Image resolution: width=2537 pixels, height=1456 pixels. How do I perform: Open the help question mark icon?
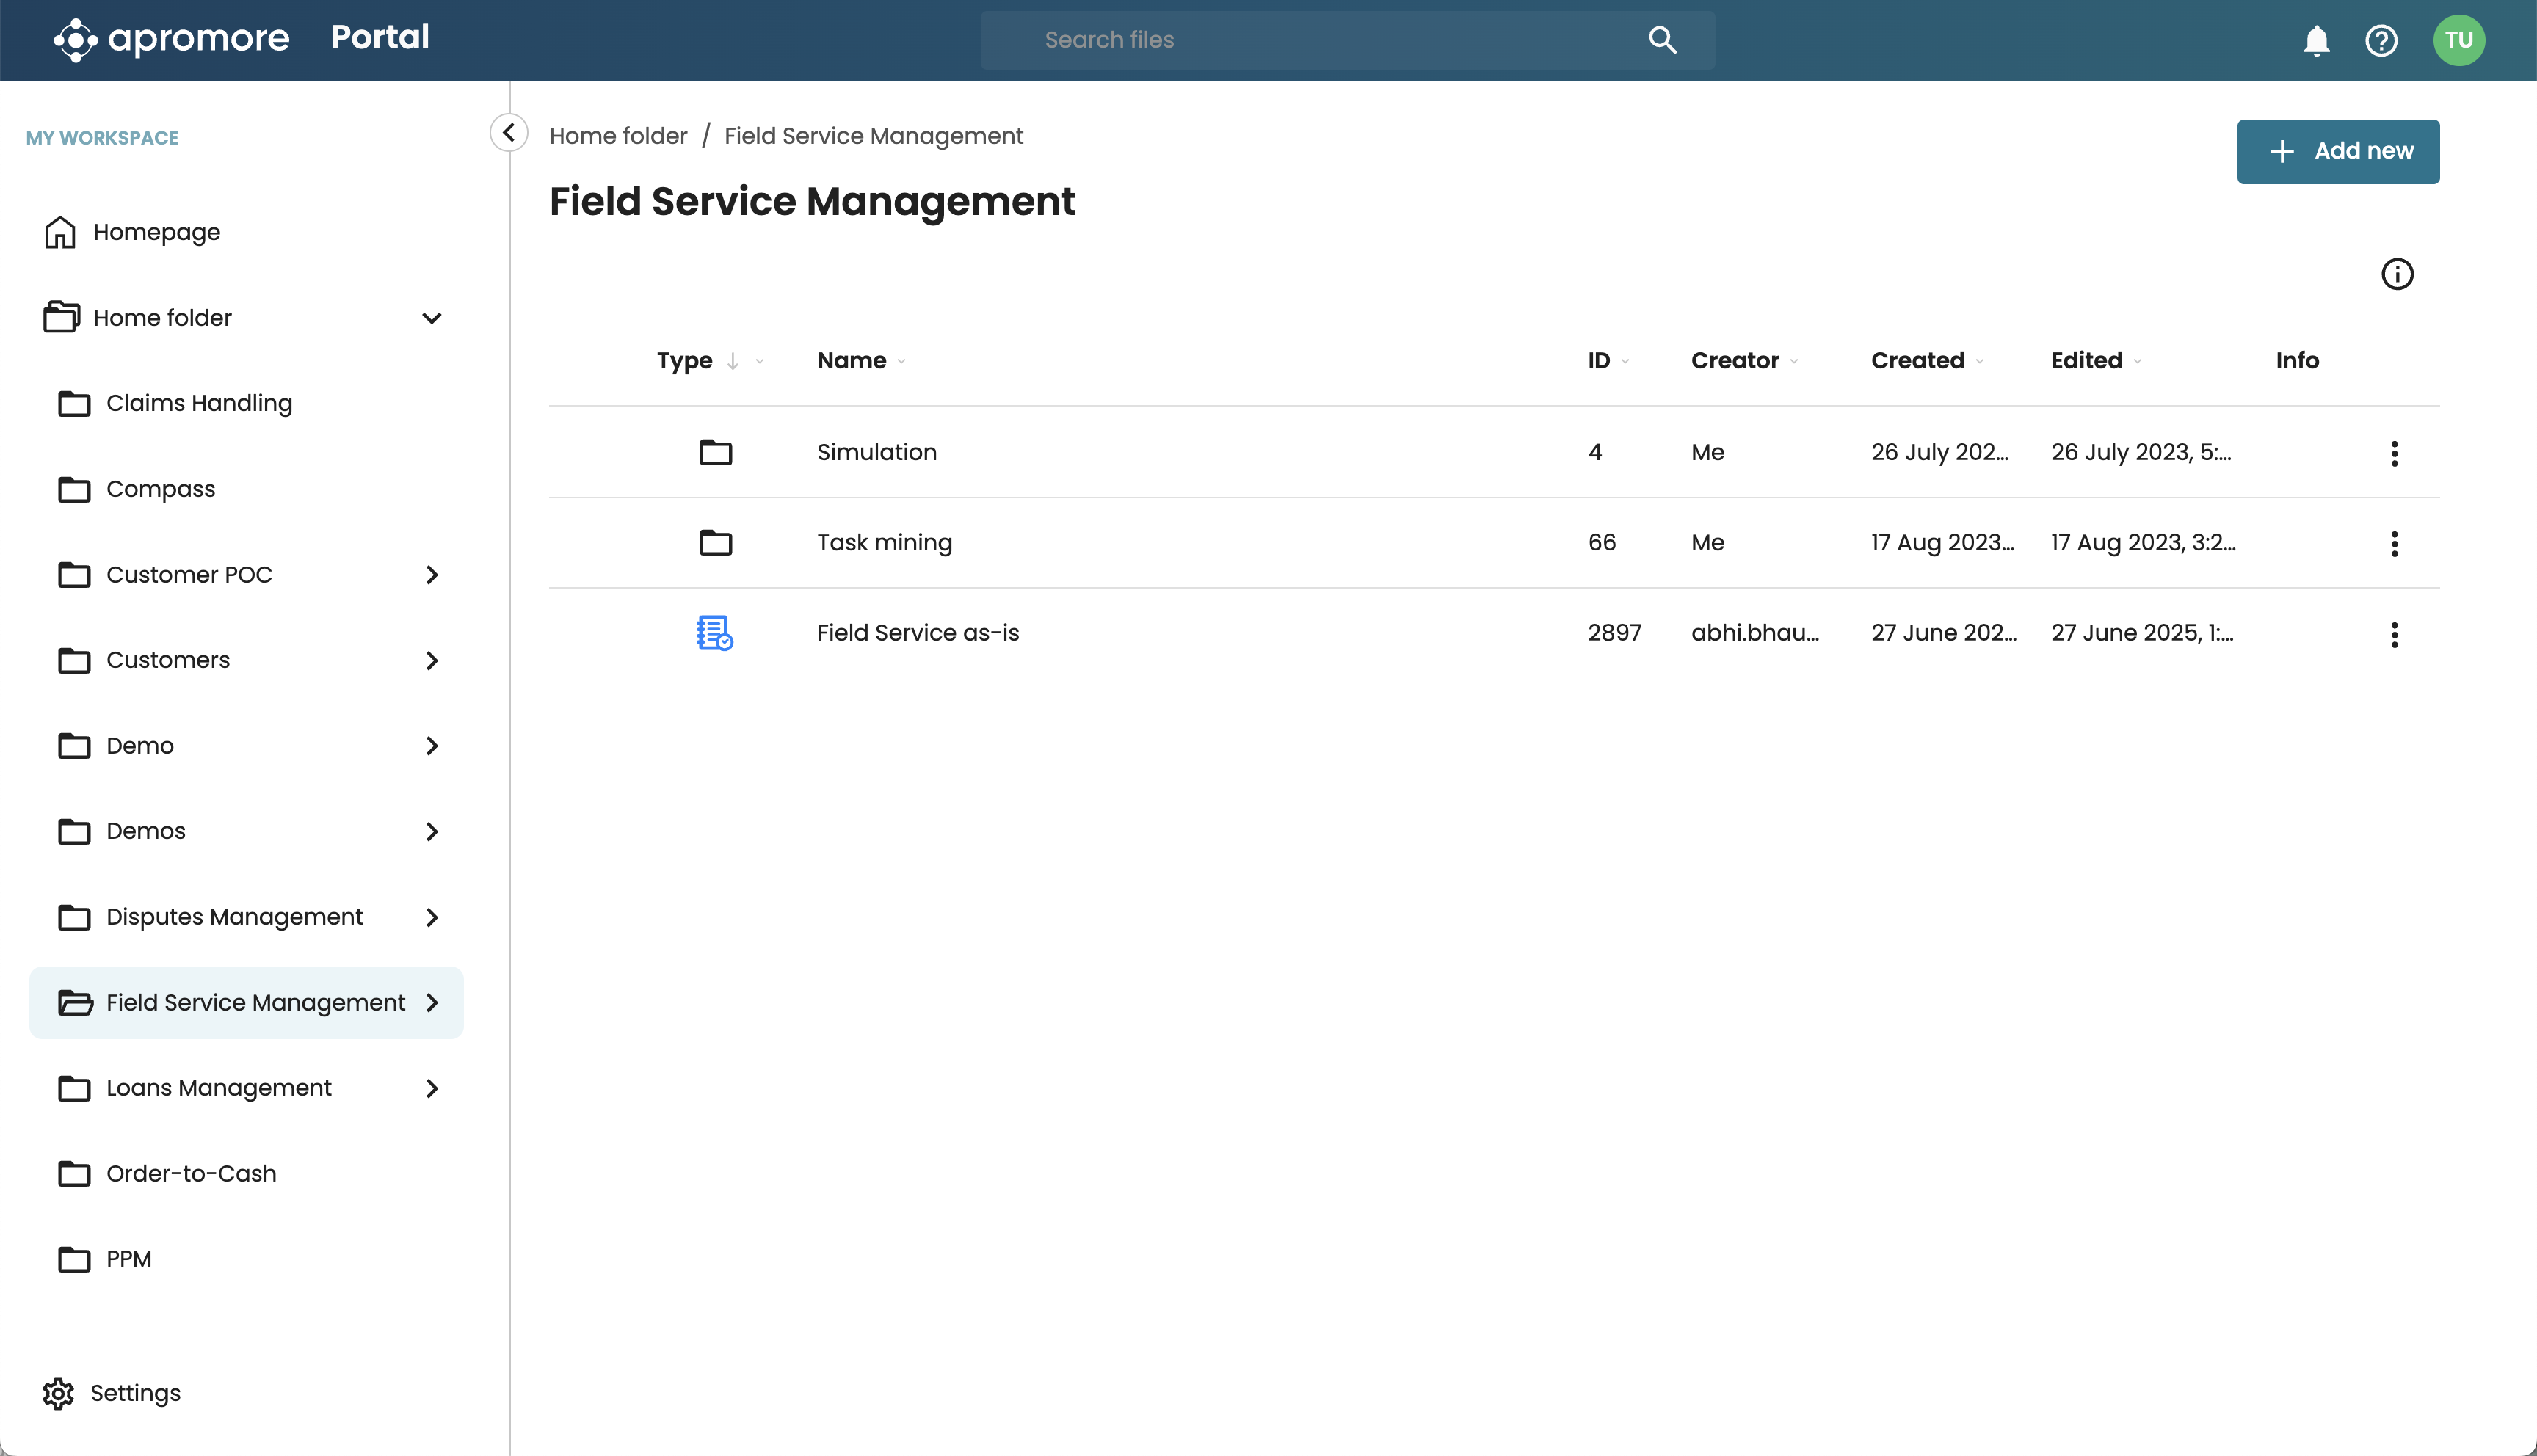pos(2381,40)
